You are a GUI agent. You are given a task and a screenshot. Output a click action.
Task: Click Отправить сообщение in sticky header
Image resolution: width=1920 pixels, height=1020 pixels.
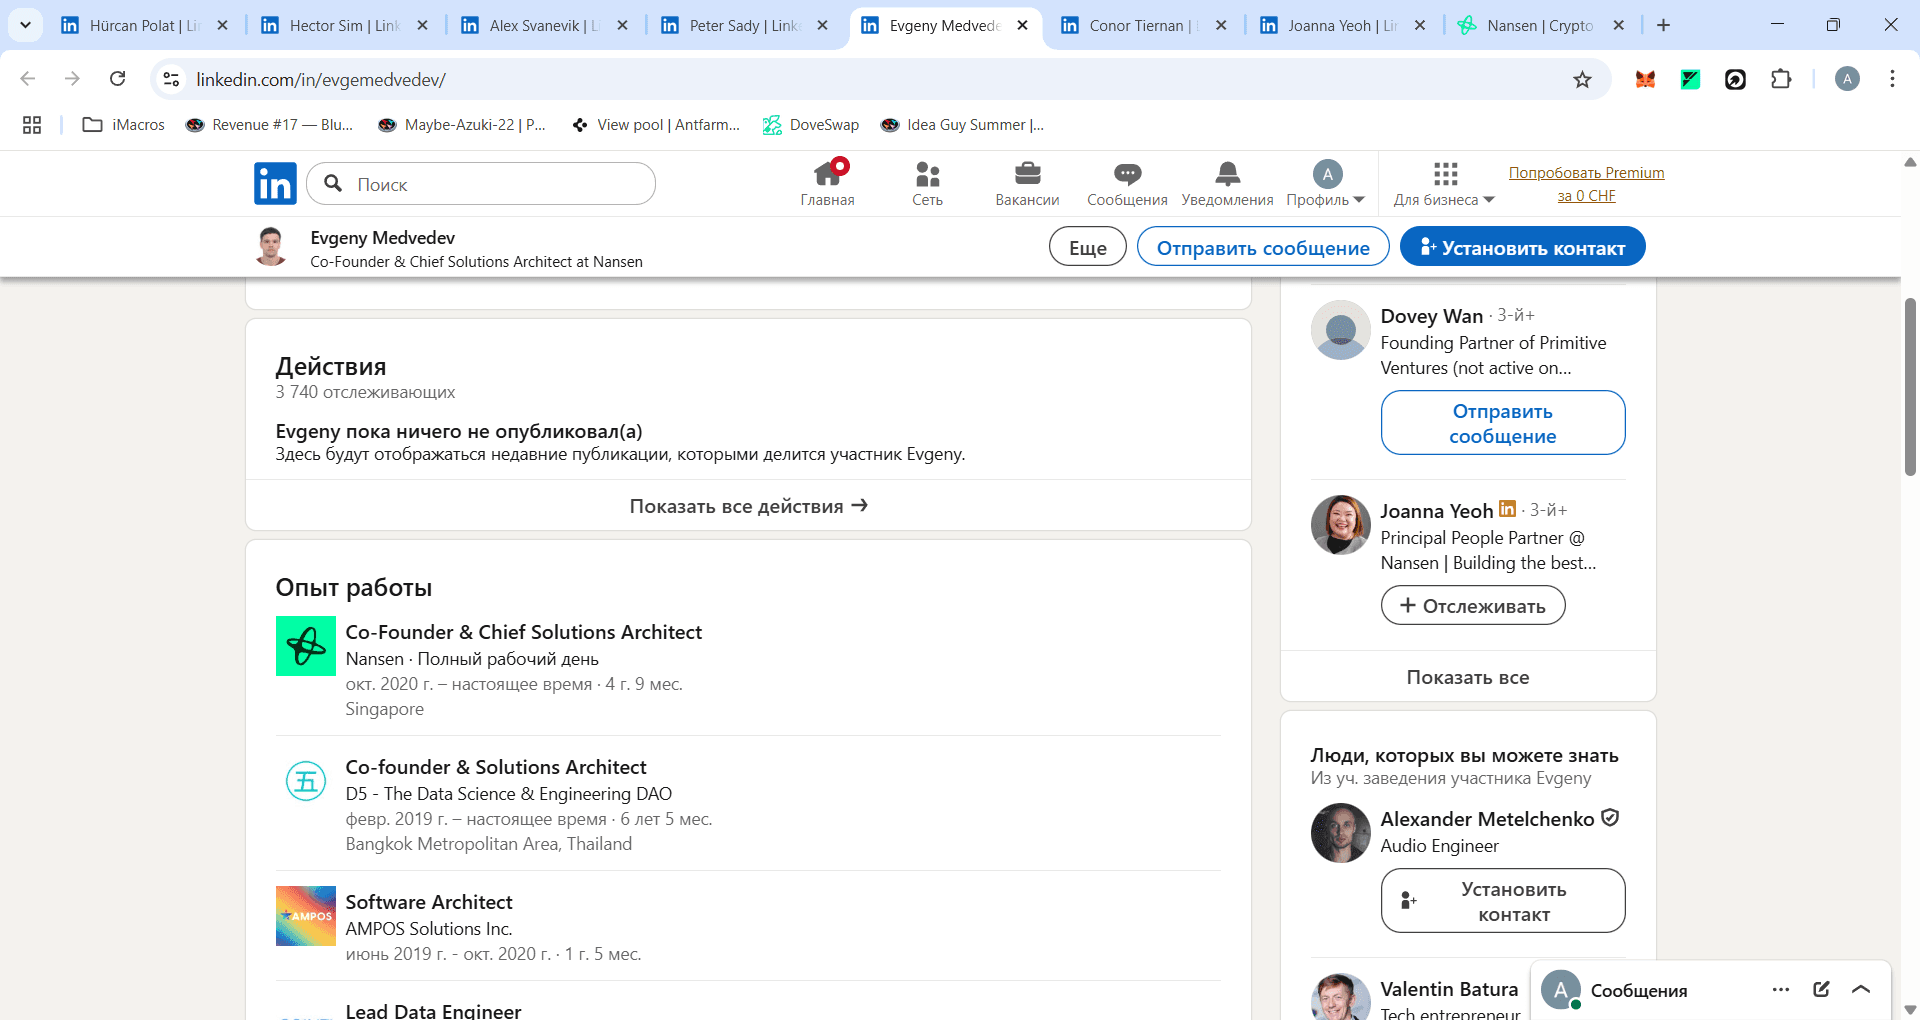[x=1263, y=247]
